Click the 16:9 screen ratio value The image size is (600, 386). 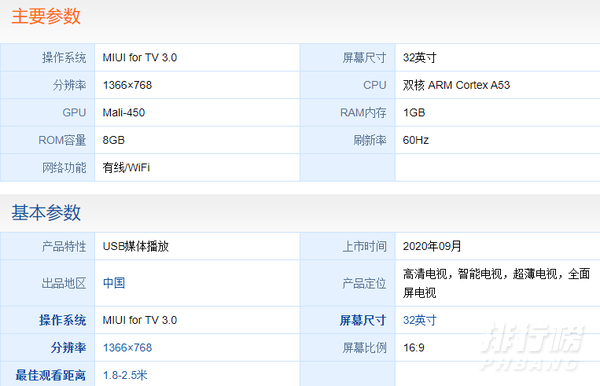(x=414, y=348)
